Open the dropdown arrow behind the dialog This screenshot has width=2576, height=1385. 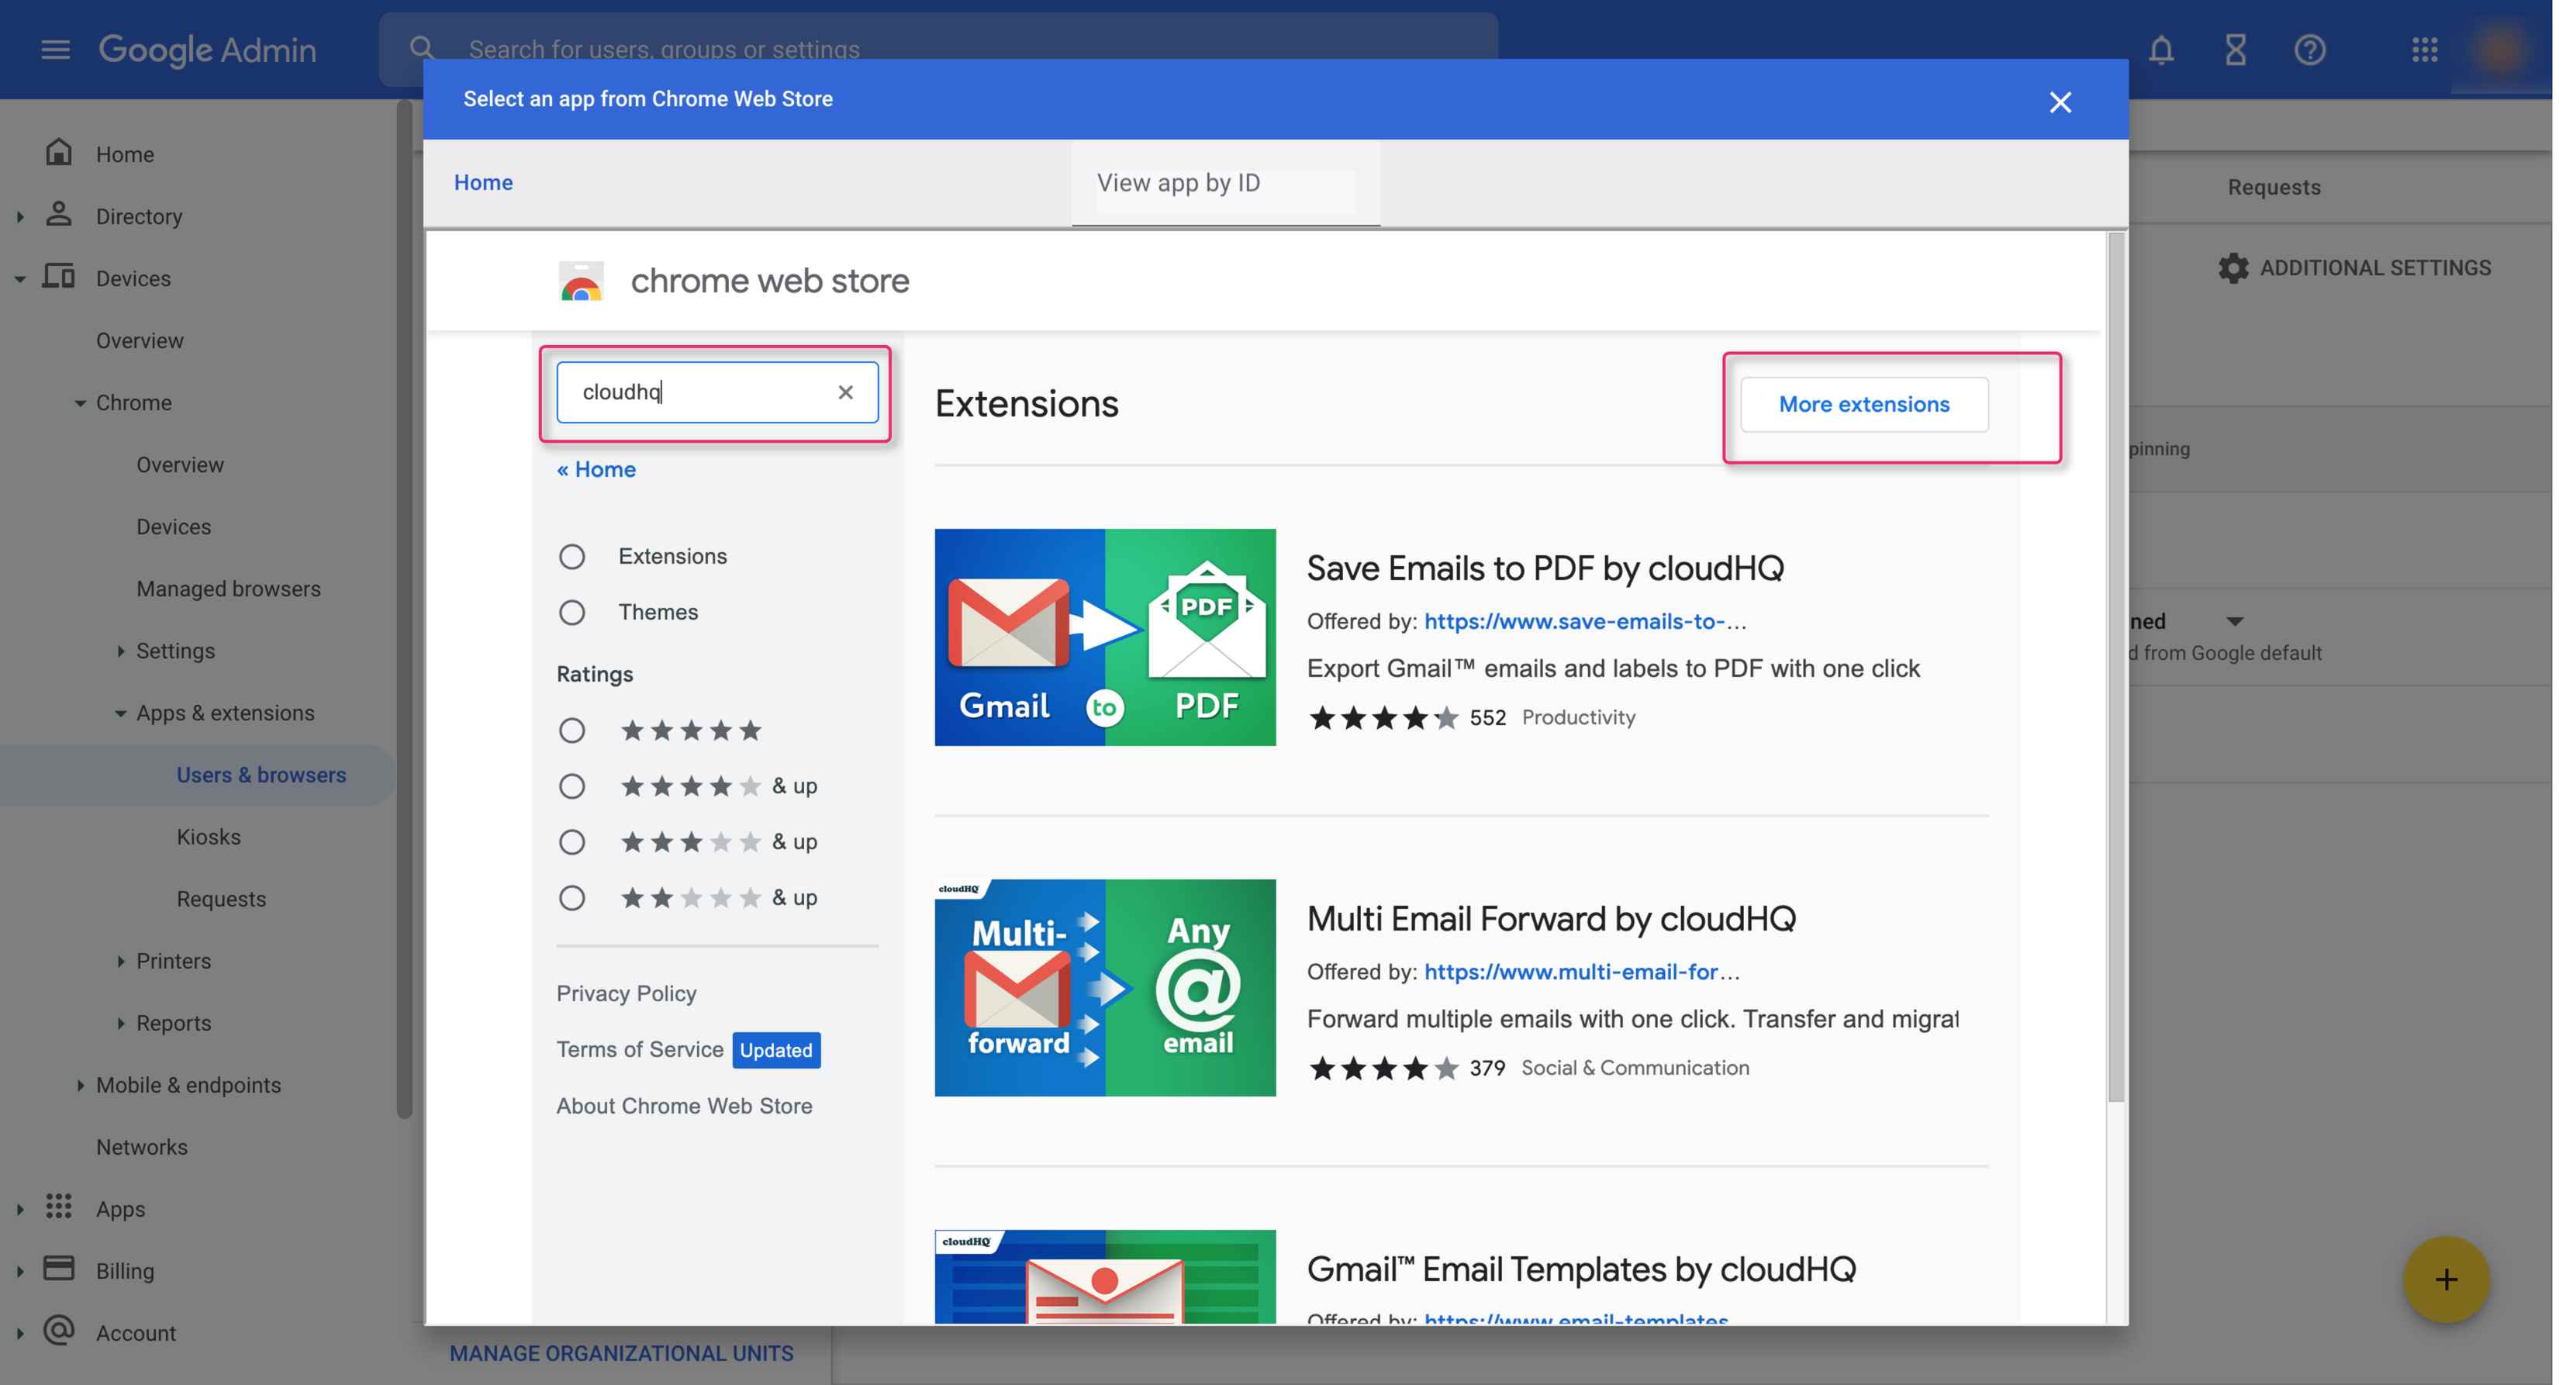click(2235, 621)
